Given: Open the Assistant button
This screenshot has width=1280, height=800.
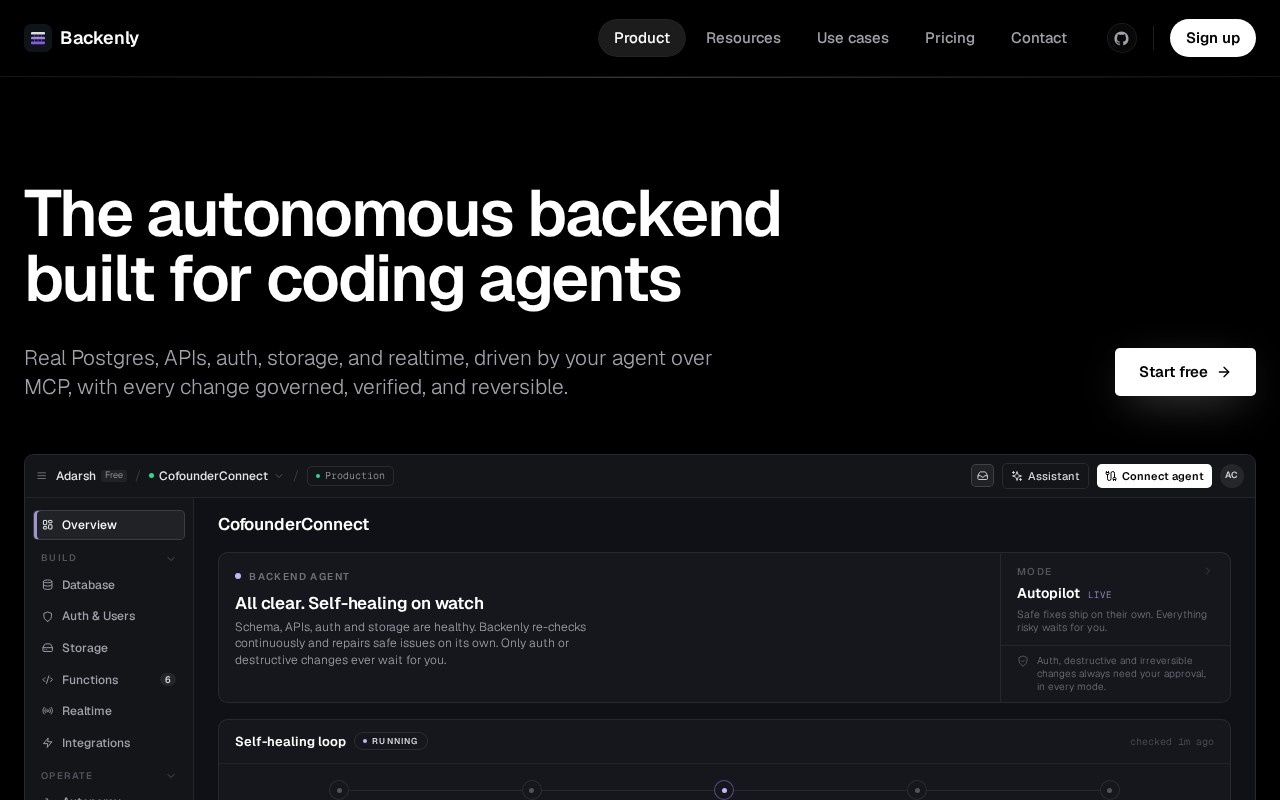Looking at the screenshot, I should 1045,476.
